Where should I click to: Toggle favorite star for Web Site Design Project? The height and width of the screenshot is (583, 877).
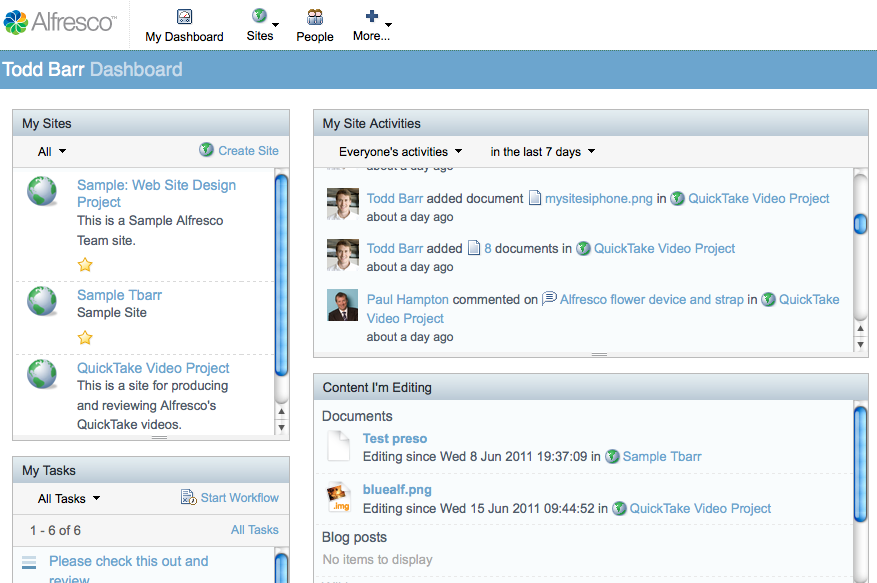85,265
